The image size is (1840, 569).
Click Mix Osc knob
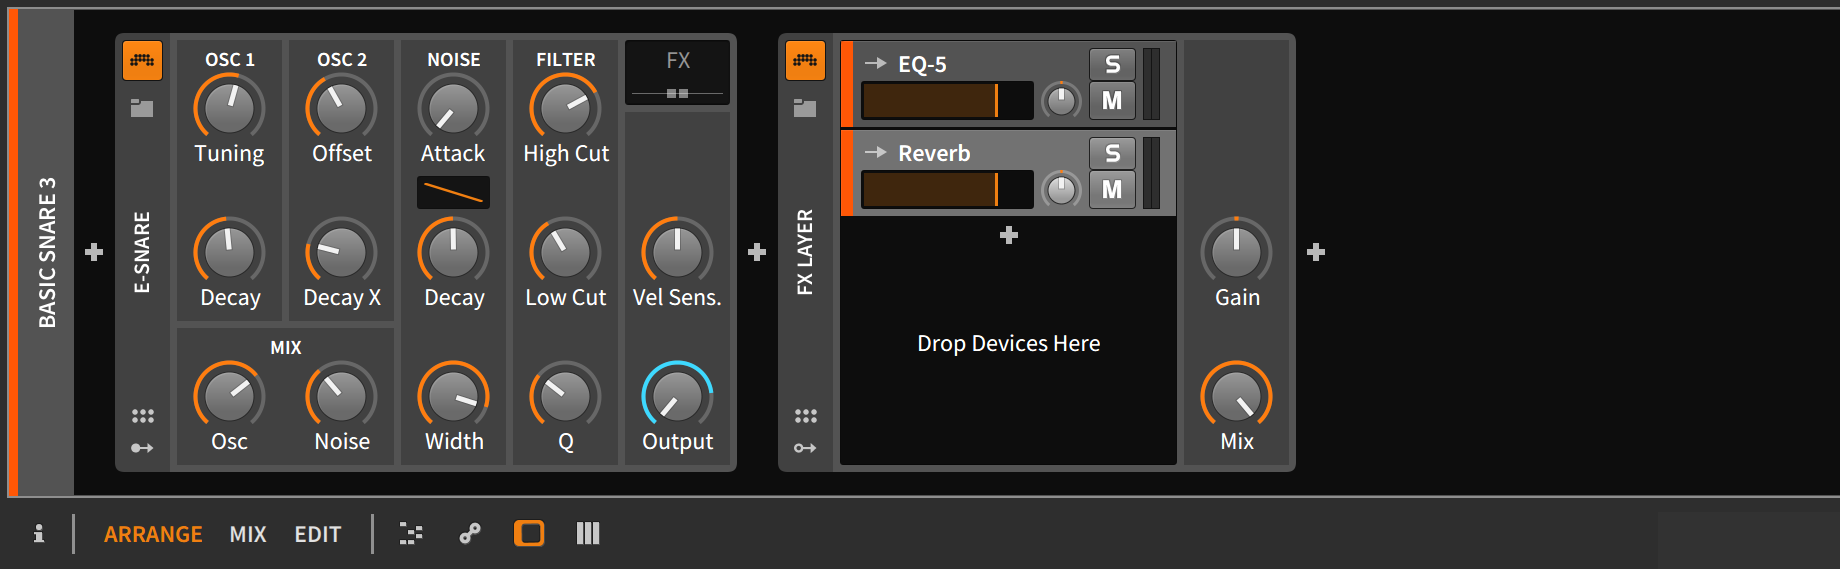229,397
